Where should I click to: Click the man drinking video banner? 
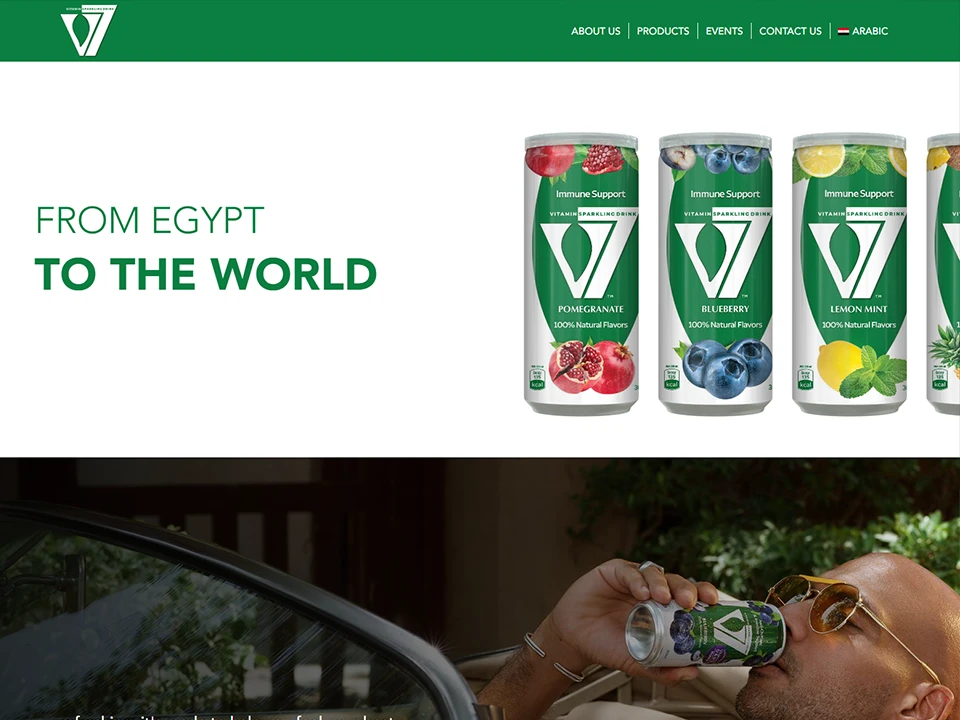[x=480, y=588]
